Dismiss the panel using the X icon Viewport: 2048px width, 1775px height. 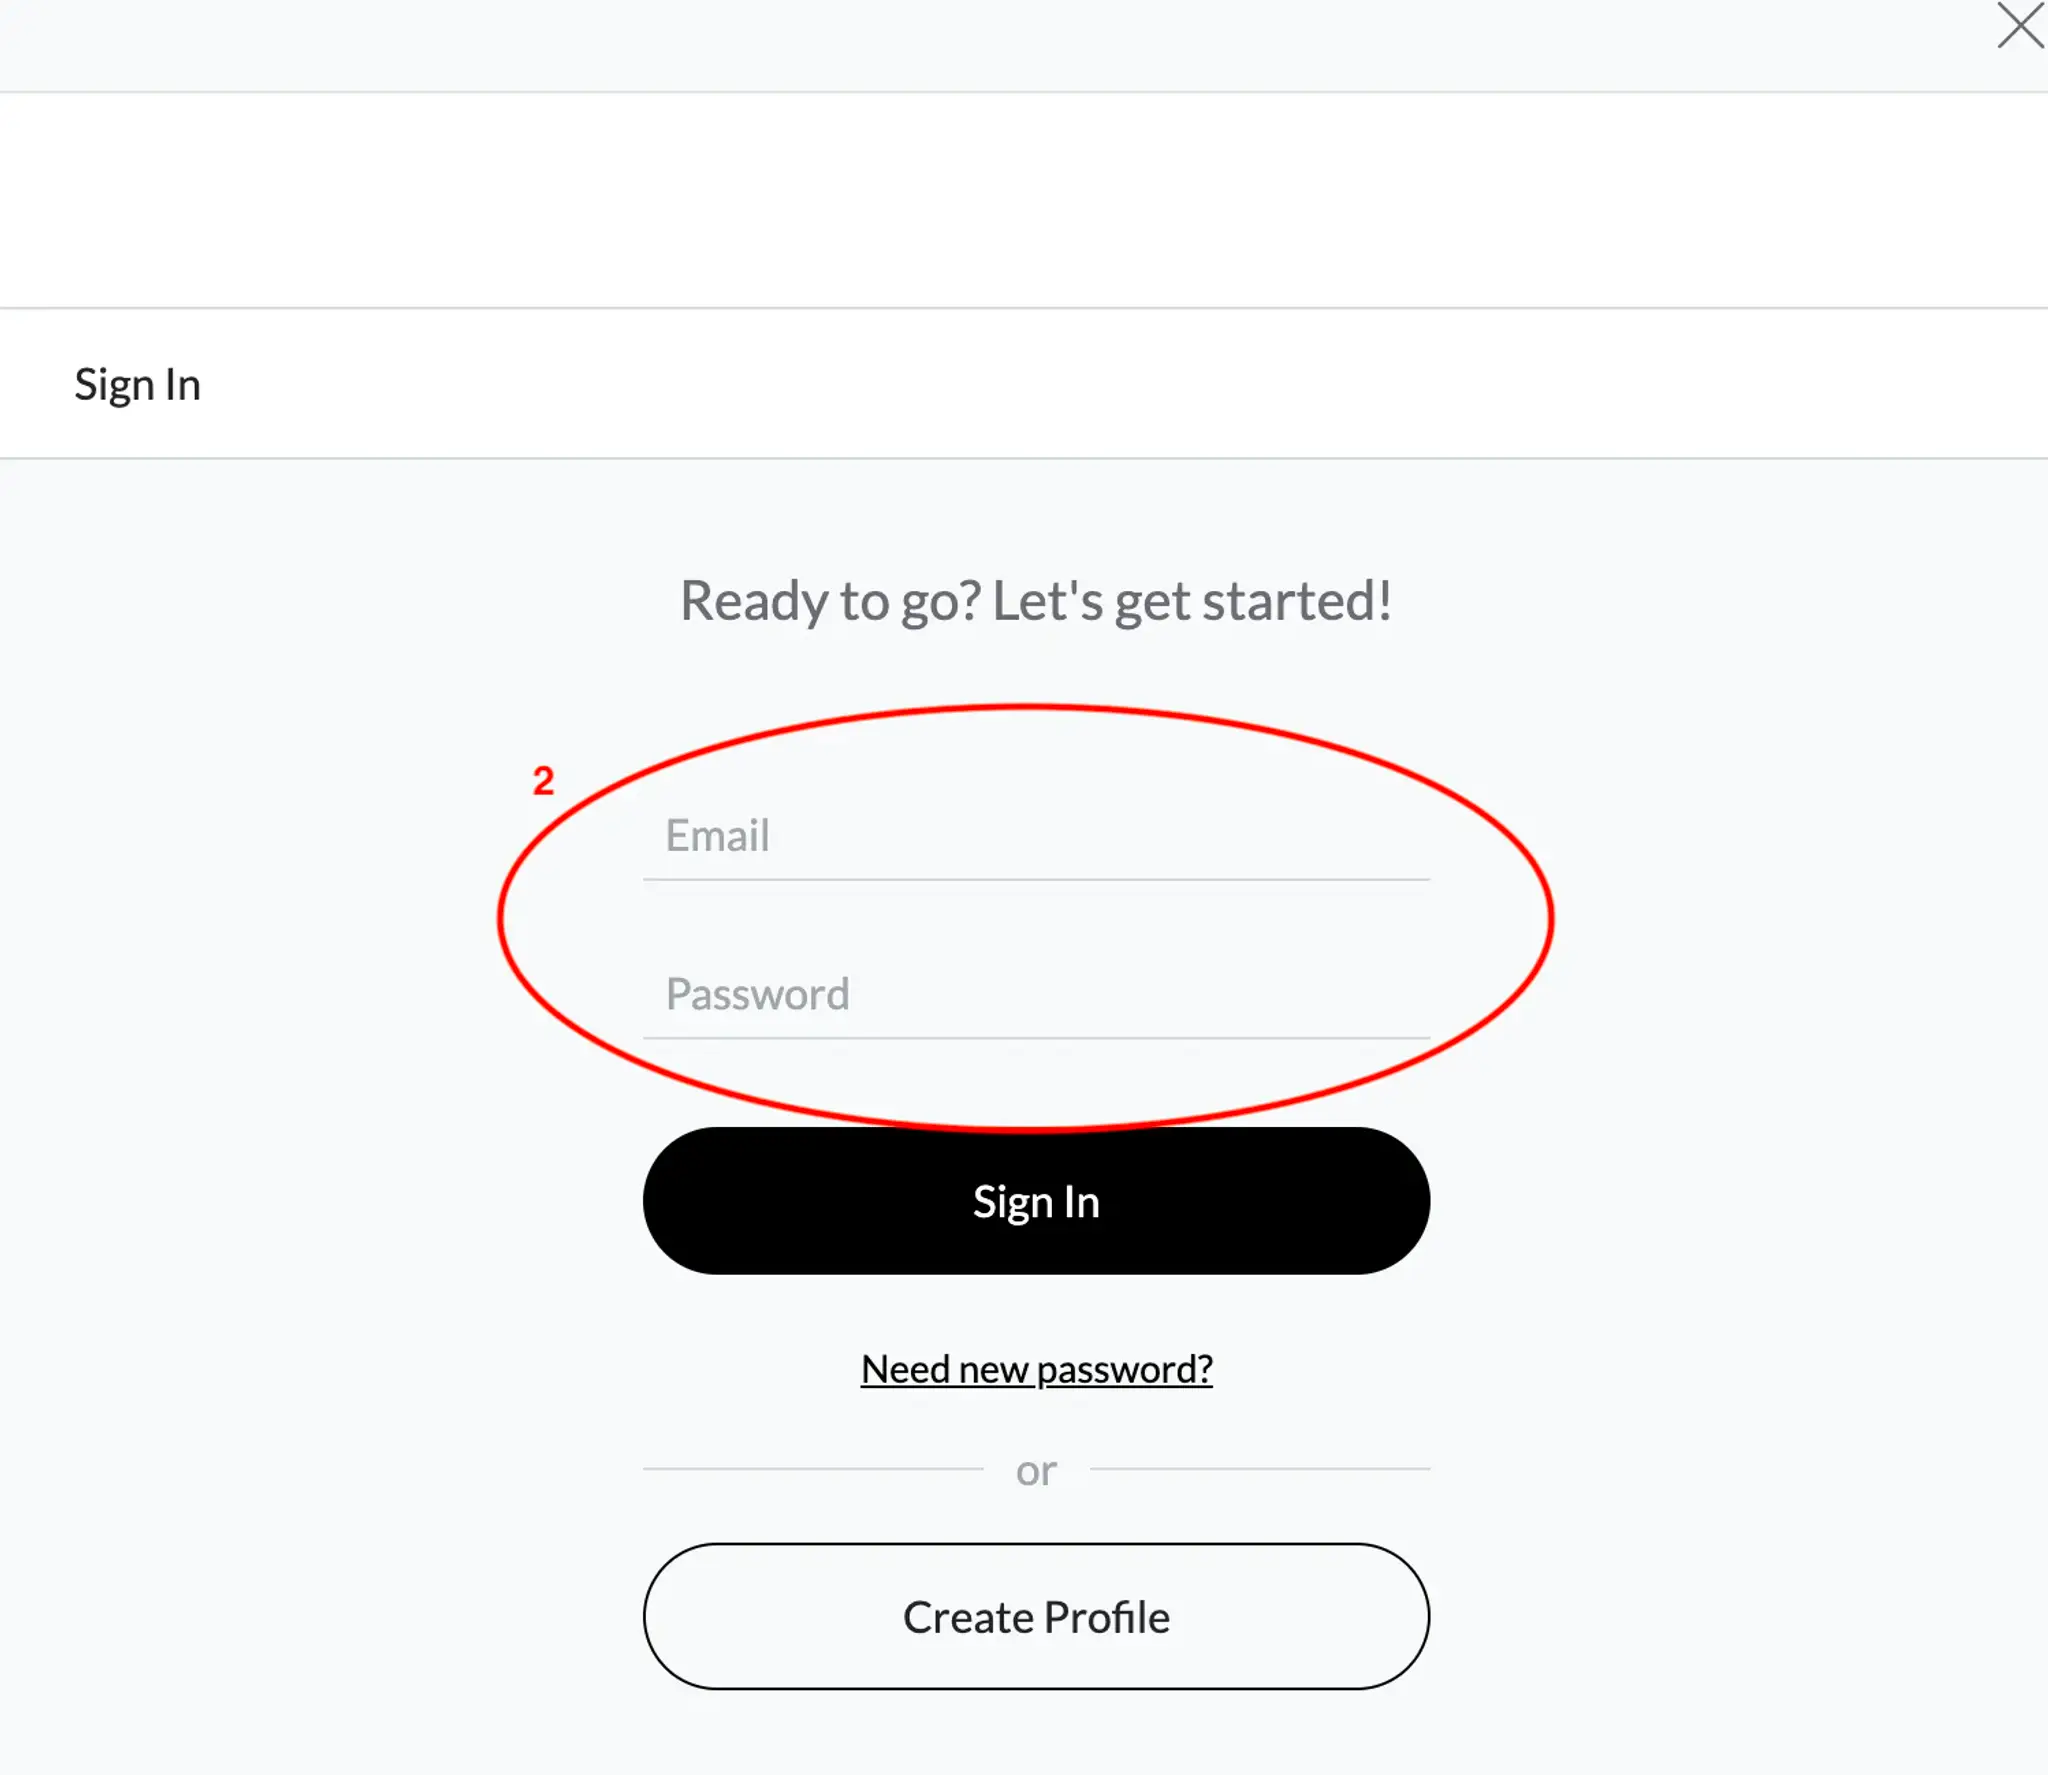point(2020,26)
